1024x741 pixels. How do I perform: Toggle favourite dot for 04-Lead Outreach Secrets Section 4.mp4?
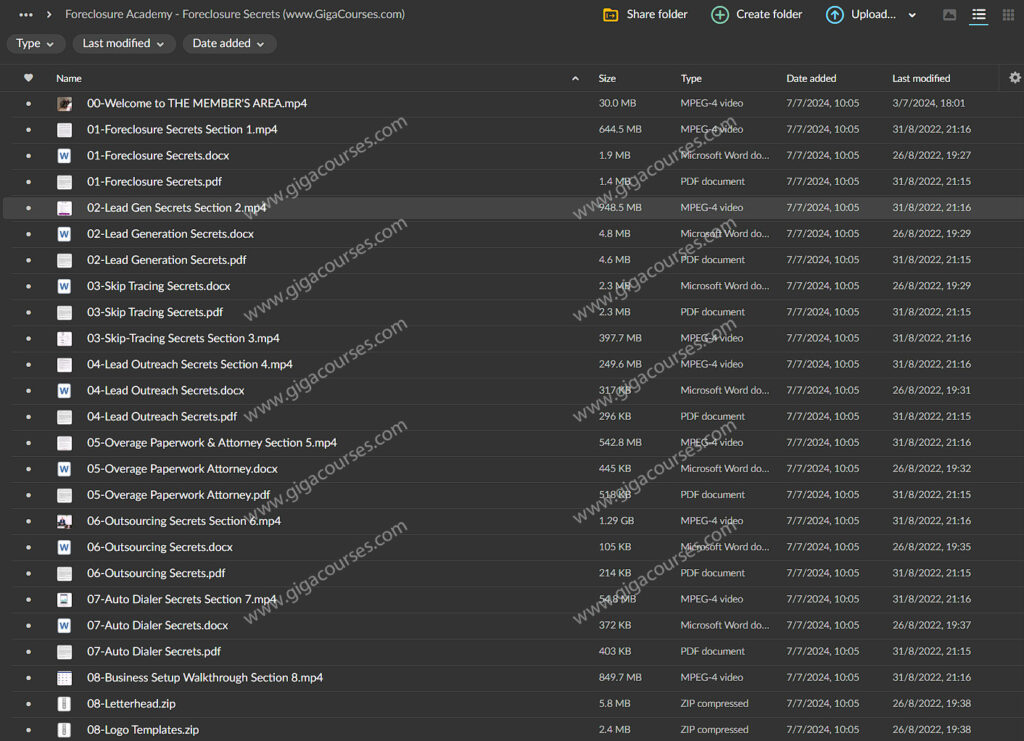click(28, 364)
